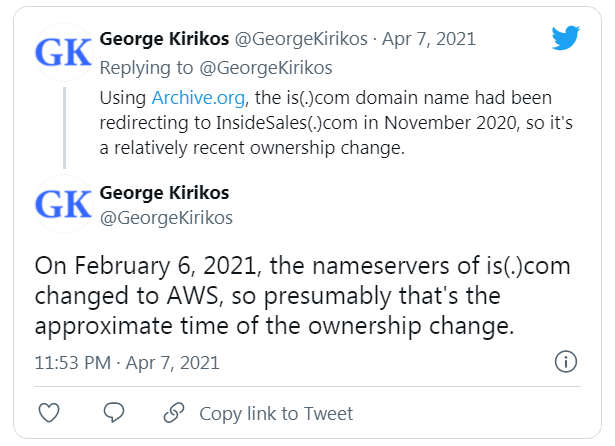Screen dimensions: 615x446
Task: Click the main tweet text about nameservers
Action: (302, 296)
